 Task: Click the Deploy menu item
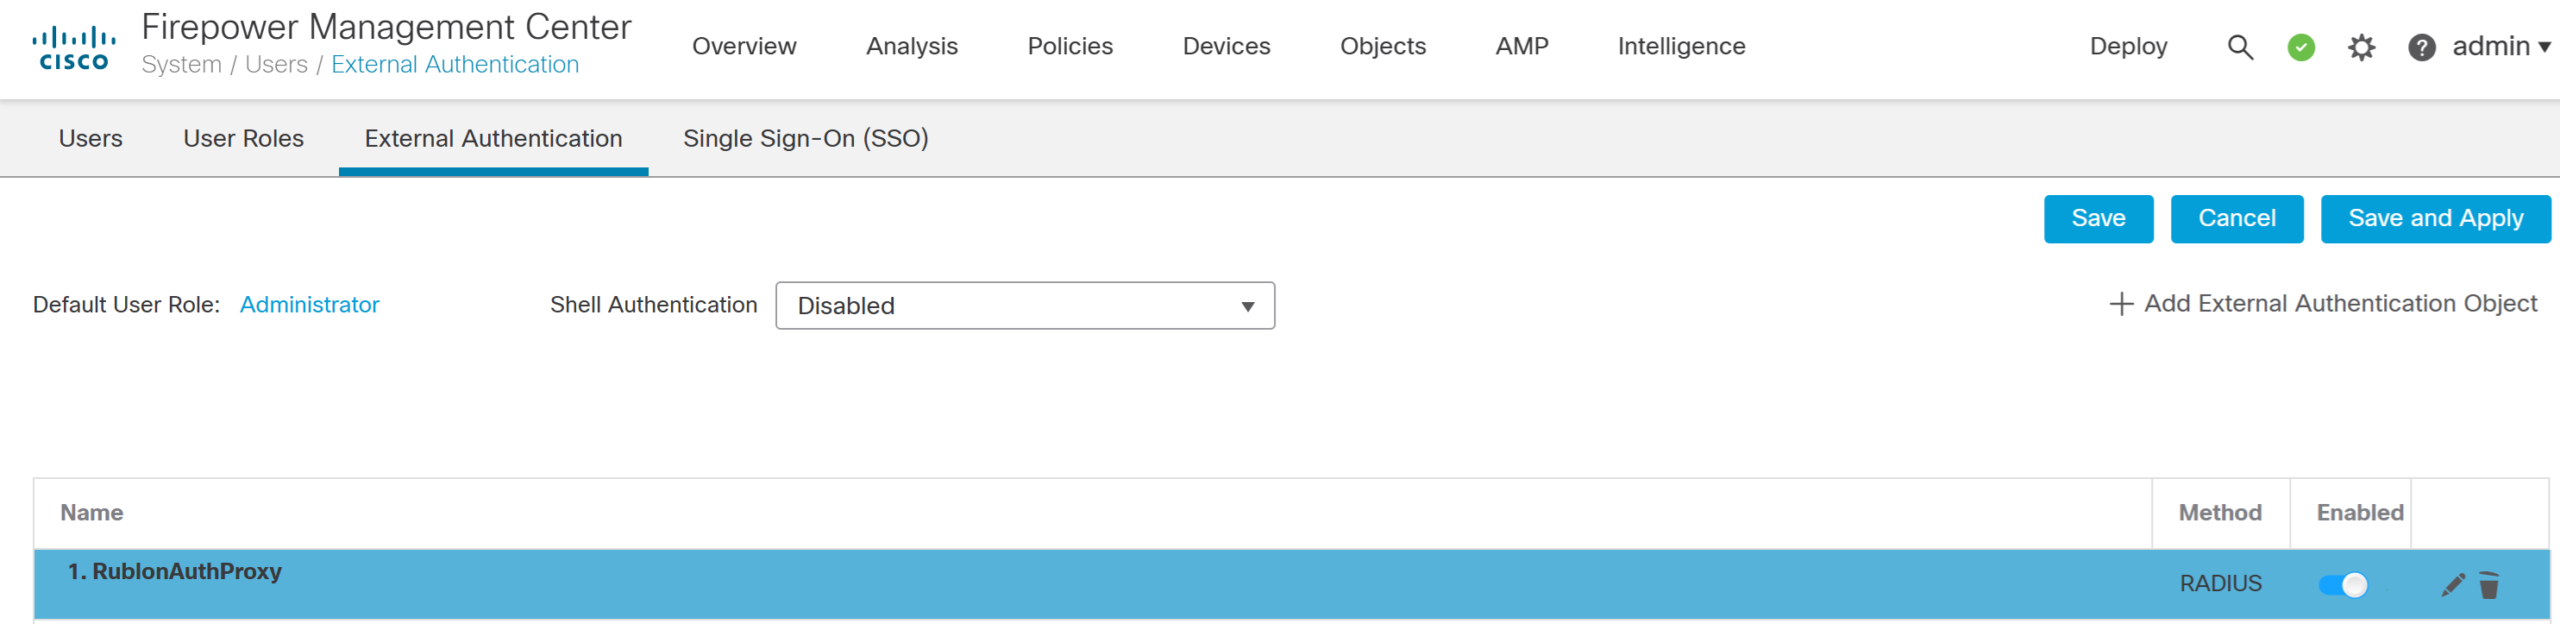tap(2128, 47)
